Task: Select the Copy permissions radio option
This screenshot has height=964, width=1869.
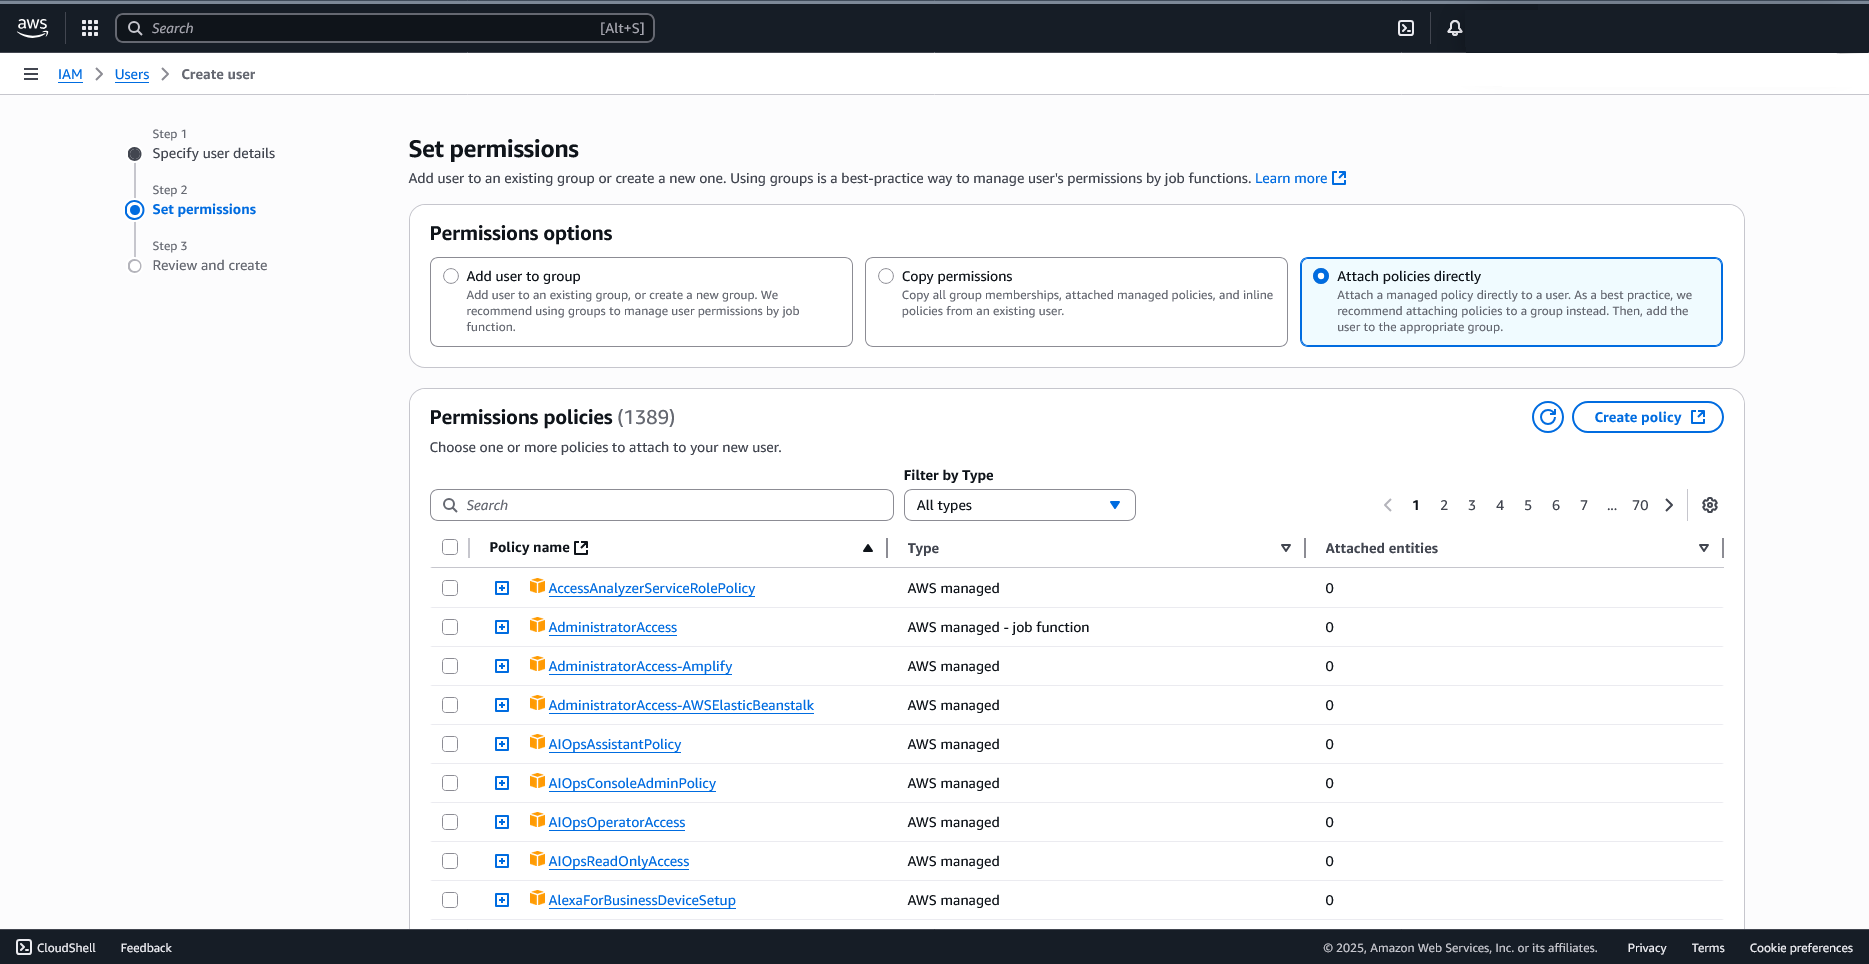Action: click(x=886, y=276)
